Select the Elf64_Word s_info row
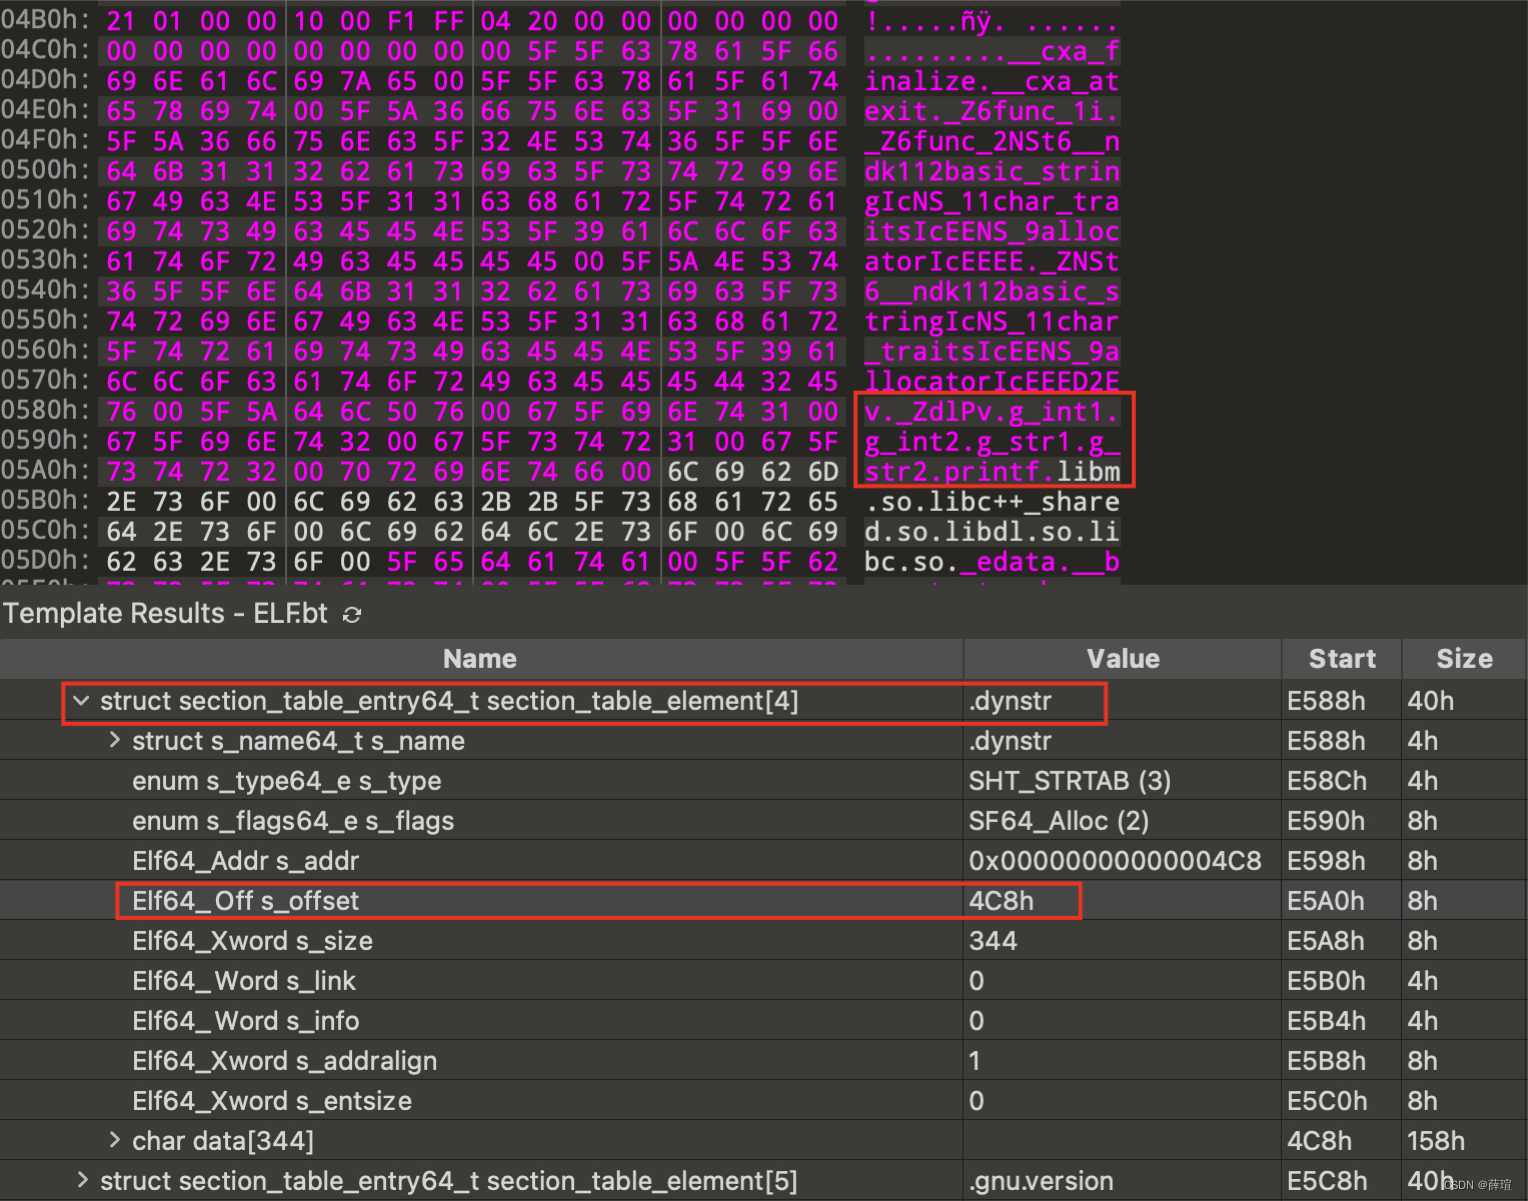 [x=763, y=1021]
